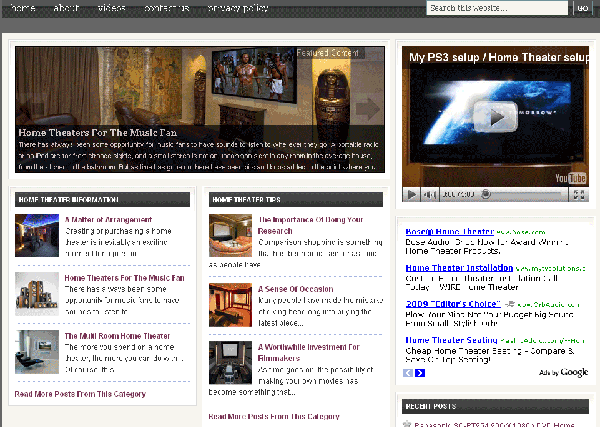This screenshot has height=427, width=600.
Task: Click thumbnail for A Sense Of Occasion
Action: click(x=230, y=305)
